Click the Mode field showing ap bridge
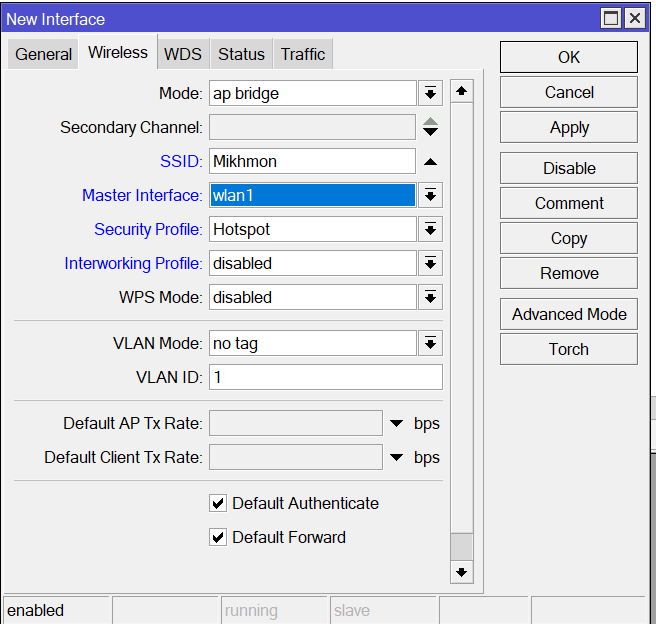 coord(313,93)
